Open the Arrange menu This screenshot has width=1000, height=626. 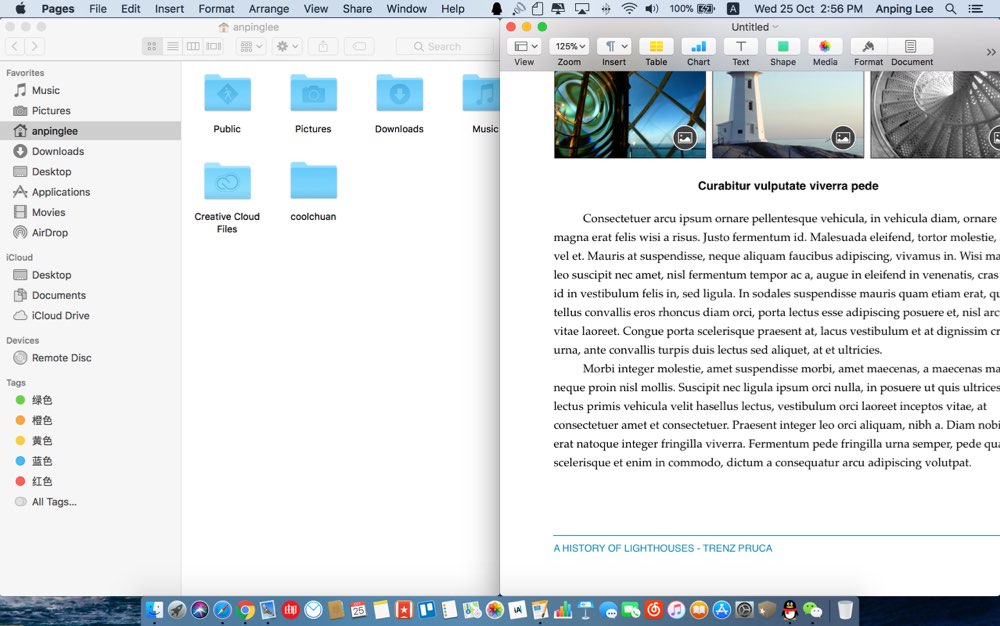pyautogui.click(x=269, y=9)
